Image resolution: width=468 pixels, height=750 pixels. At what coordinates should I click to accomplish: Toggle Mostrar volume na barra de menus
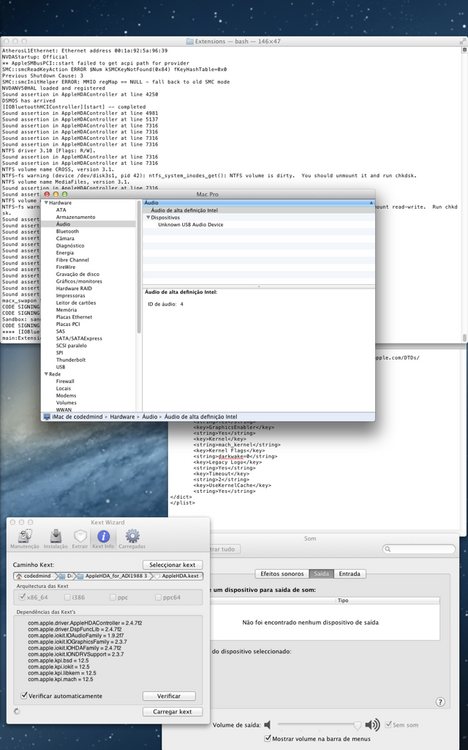click(x=268, y=738)
